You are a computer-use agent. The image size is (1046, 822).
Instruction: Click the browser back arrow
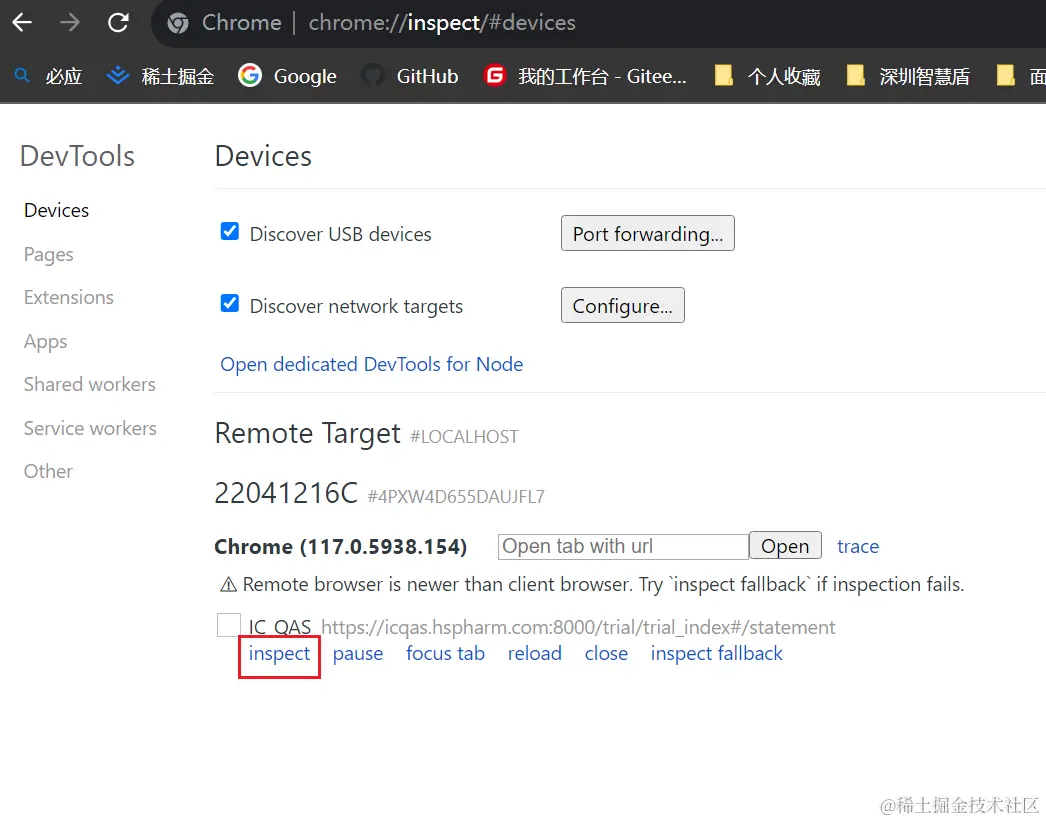tap(22, 22)
